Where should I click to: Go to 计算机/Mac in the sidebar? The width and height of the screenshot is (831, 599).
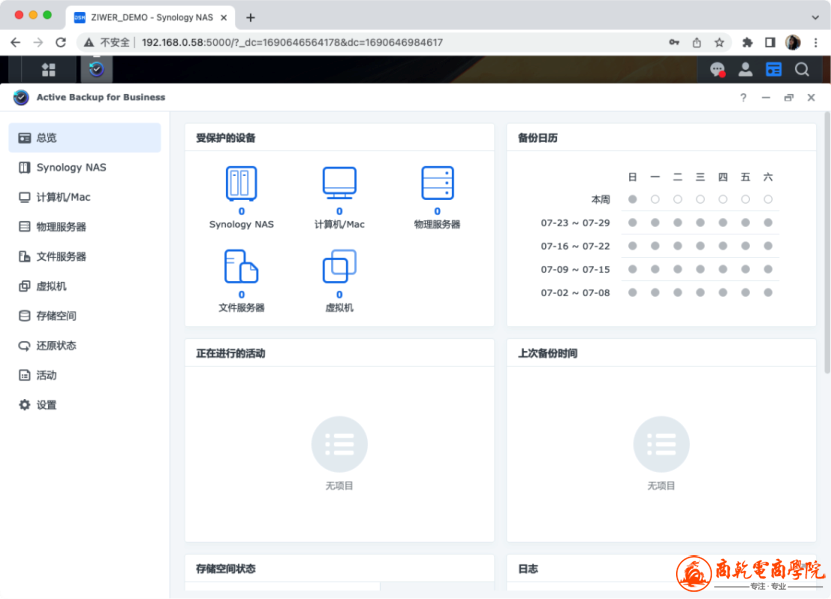pos(85,197)
